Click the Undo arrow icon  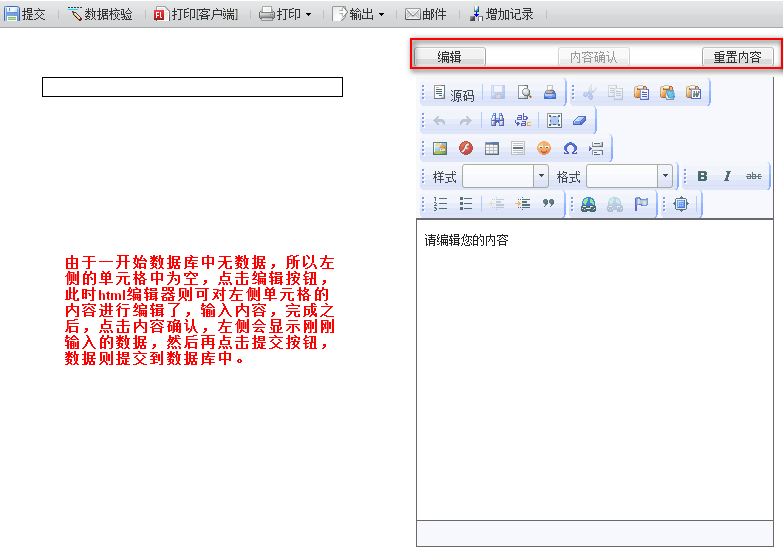pos(439,120)
